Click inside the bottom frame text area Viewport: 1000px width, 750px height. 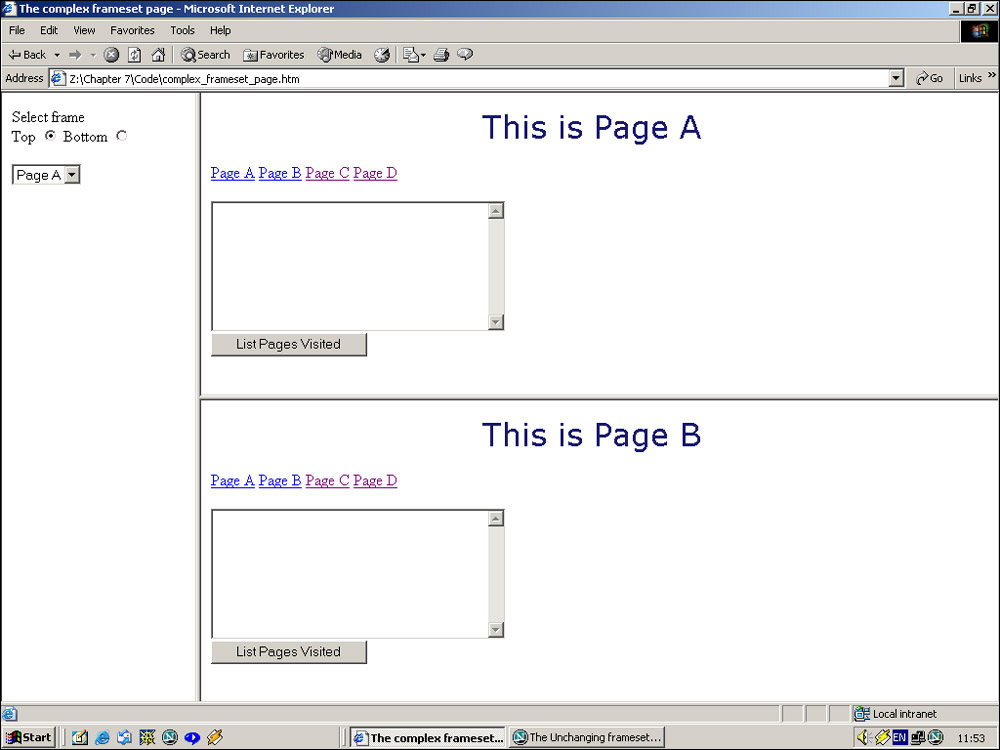pyautogui.click(x=348, y=573)
